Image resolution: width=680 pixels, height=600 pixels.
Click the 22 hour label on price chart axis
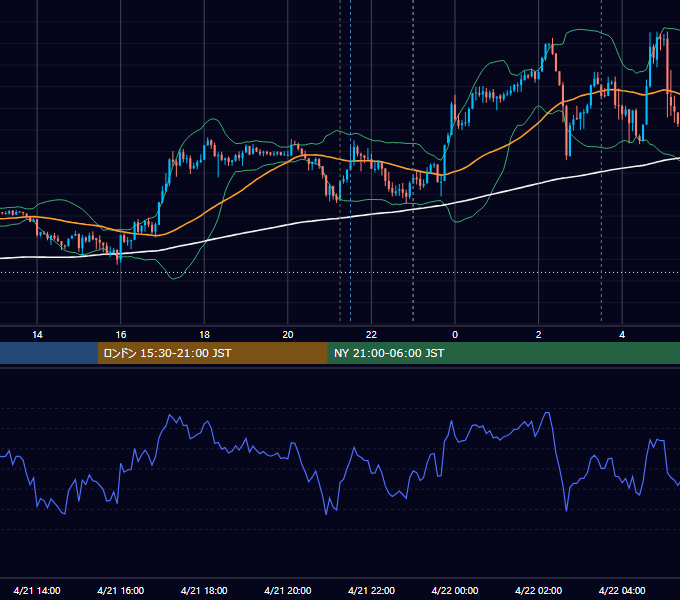click(371, 335)
